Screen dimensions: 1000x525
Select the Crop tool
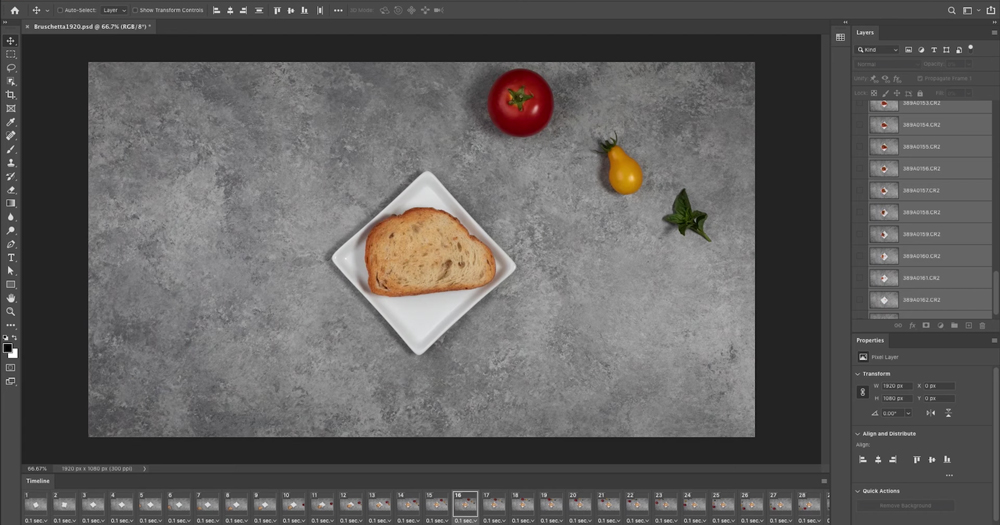pyautogui.click(x=11, y=95)
